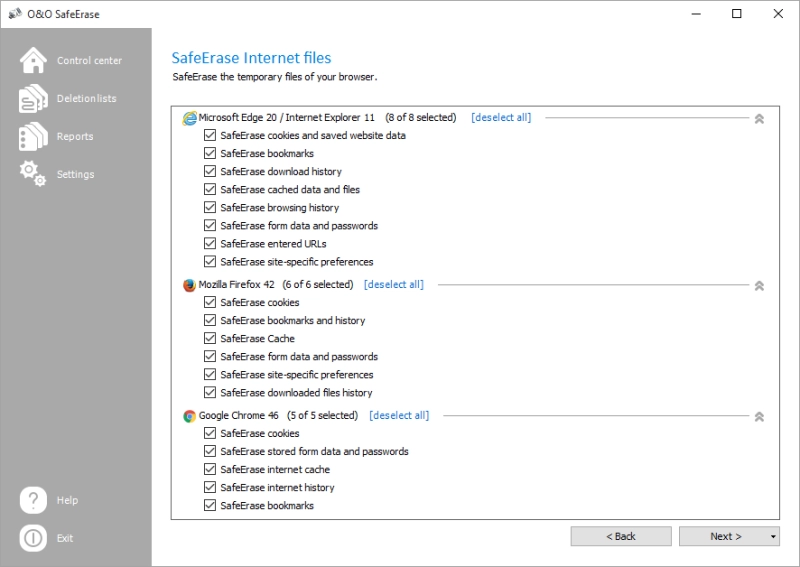Toggle SafeErase downloaded files history checkbox
Image resolution: width=800 pixels, height=567 pixels.
click(210, 392)
